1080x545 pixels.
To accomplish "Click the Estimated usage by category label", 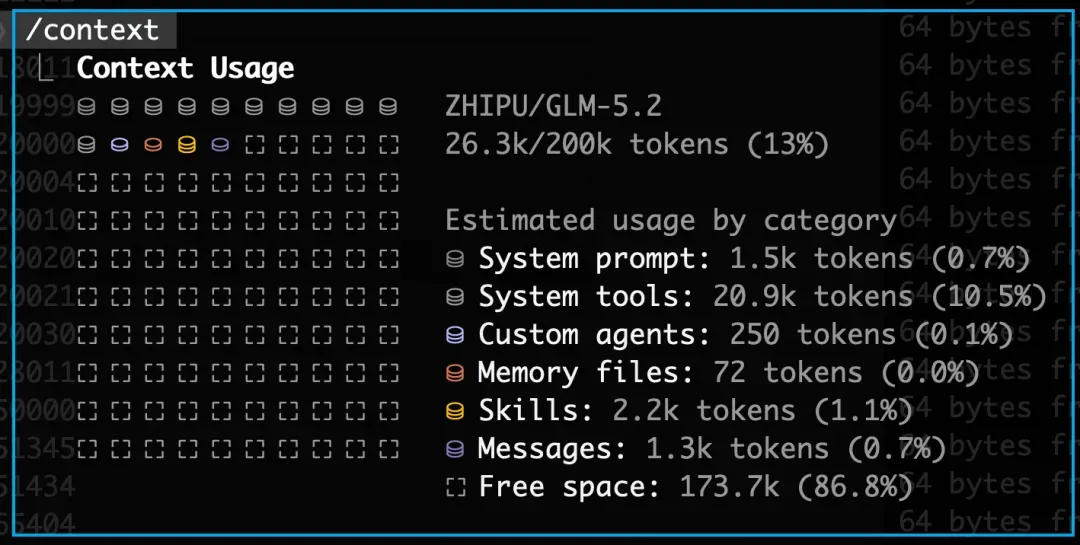I will [671, 220].
